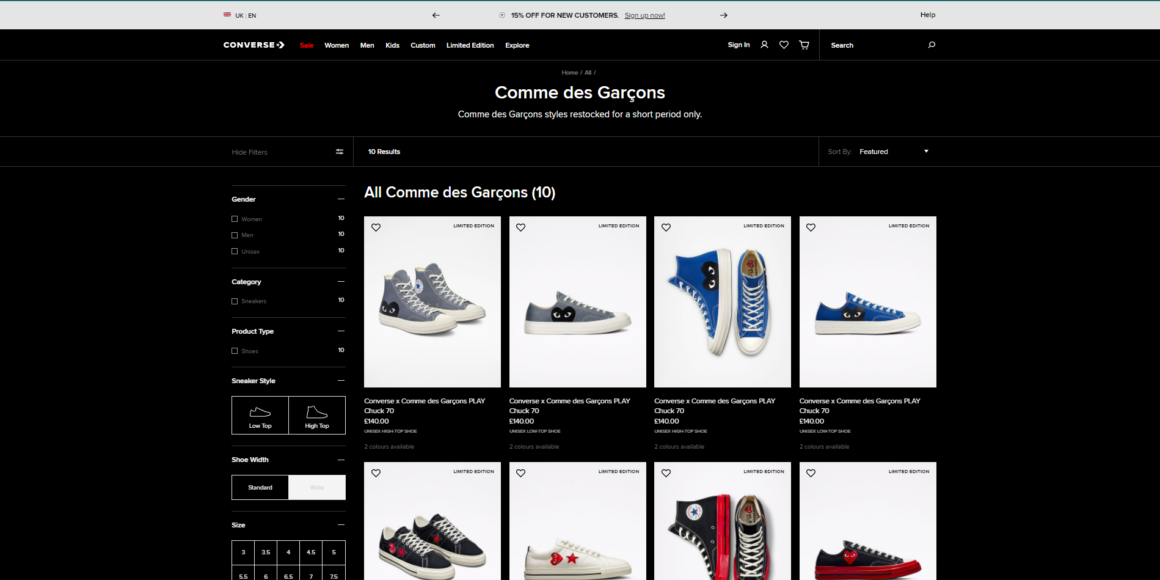Collapse the Sneaker Style filter section
1160x580 pixels.
pyautogui.click(x=340, y=381)
